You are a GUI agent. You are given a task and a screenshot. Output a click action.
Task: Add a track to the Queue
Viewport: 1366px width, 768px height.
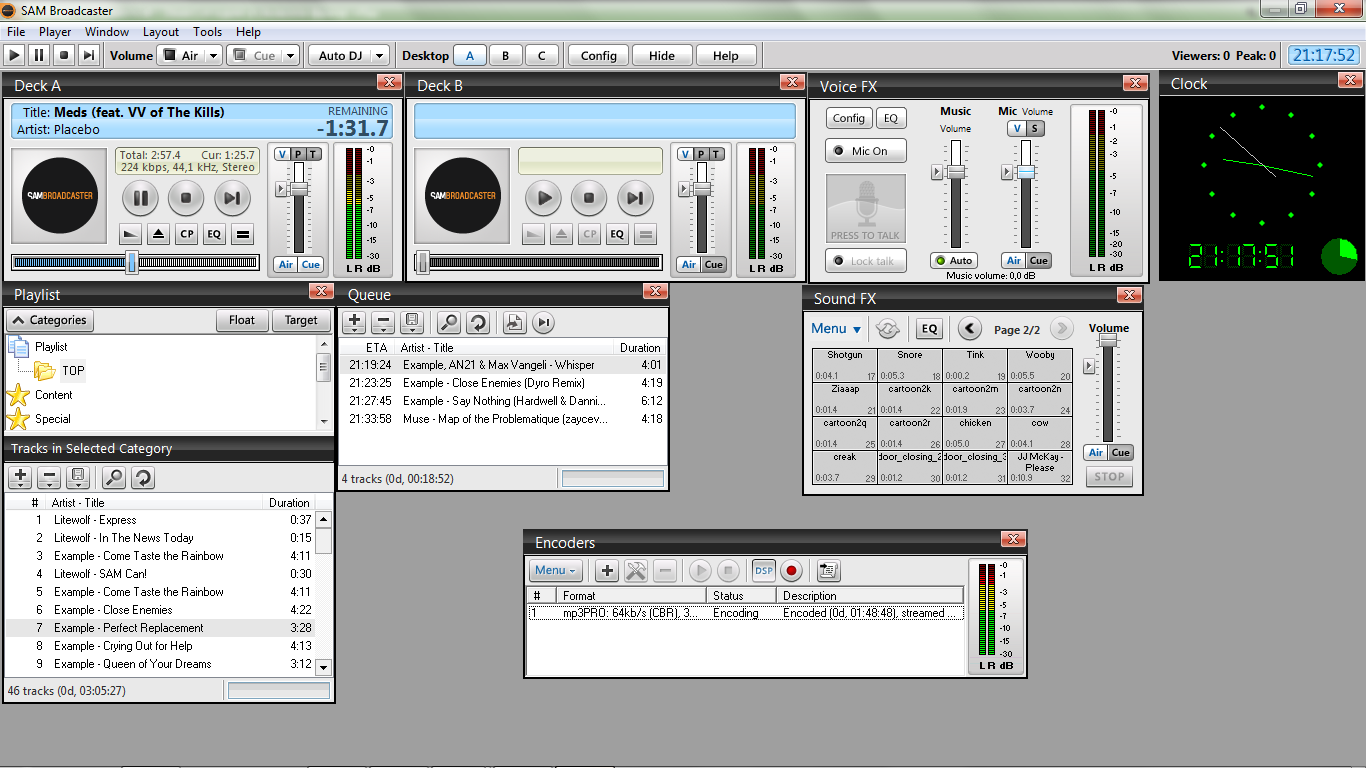tap(354, 323)
